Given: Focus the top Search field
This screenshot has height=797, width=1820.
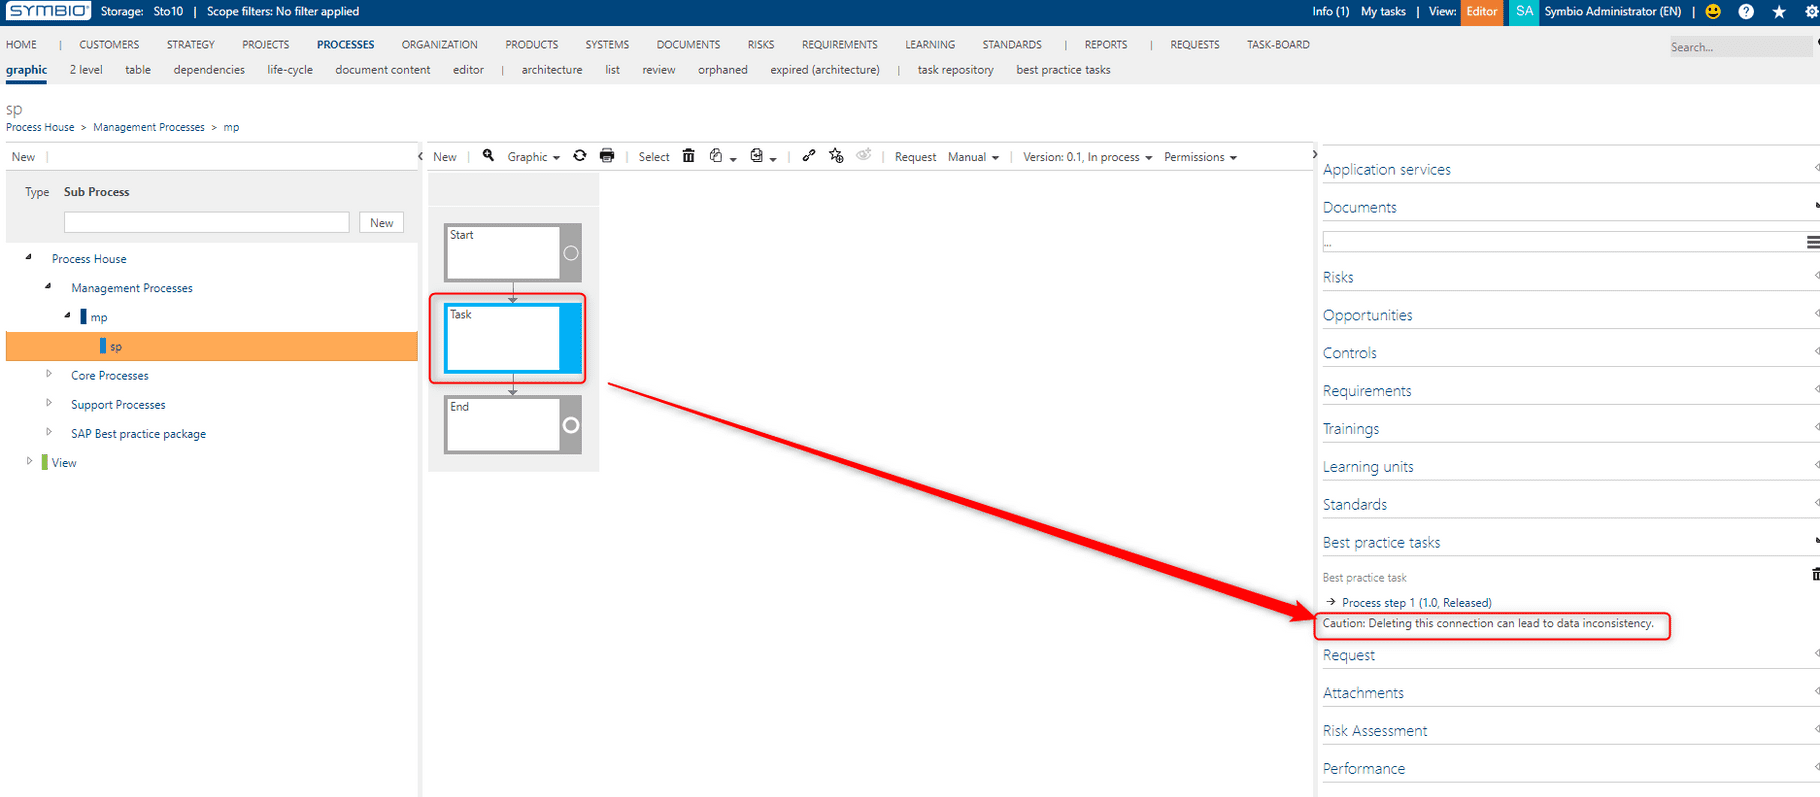Looking at the screenshot, I should pyautogui.click(x=1740, y=47).
